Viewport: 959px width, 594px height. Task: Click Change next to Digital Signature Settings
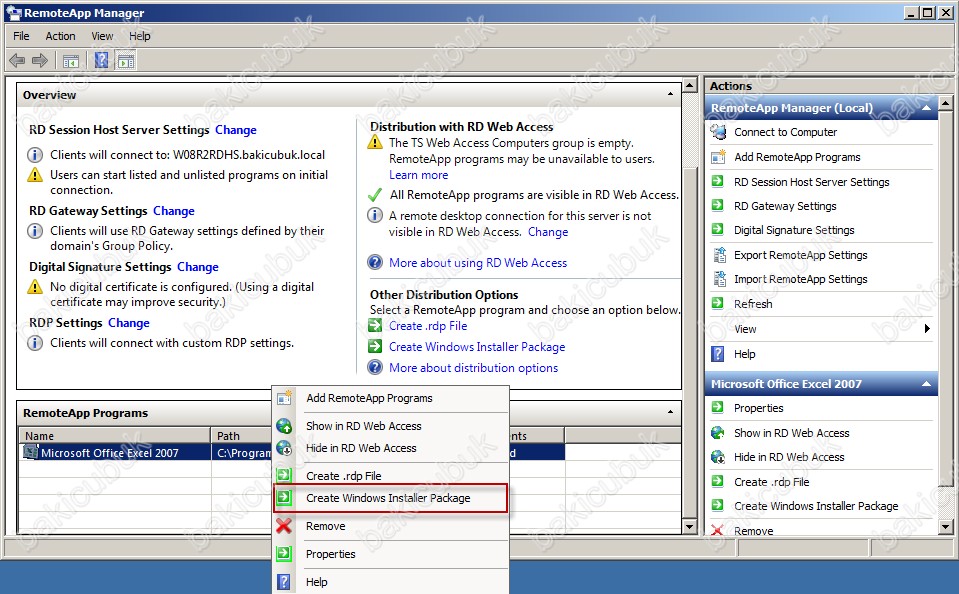coord(198,267)
